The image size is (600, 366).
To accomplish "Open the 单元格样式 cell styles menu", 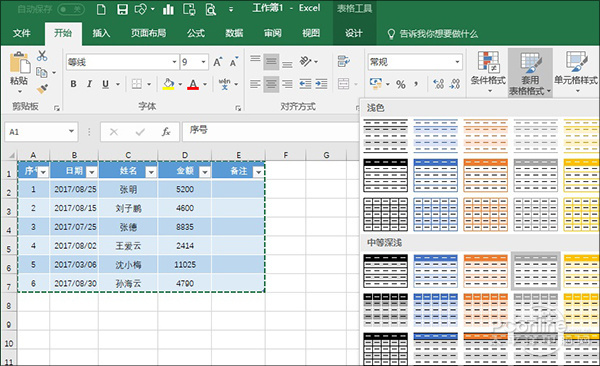I will 576,72.
